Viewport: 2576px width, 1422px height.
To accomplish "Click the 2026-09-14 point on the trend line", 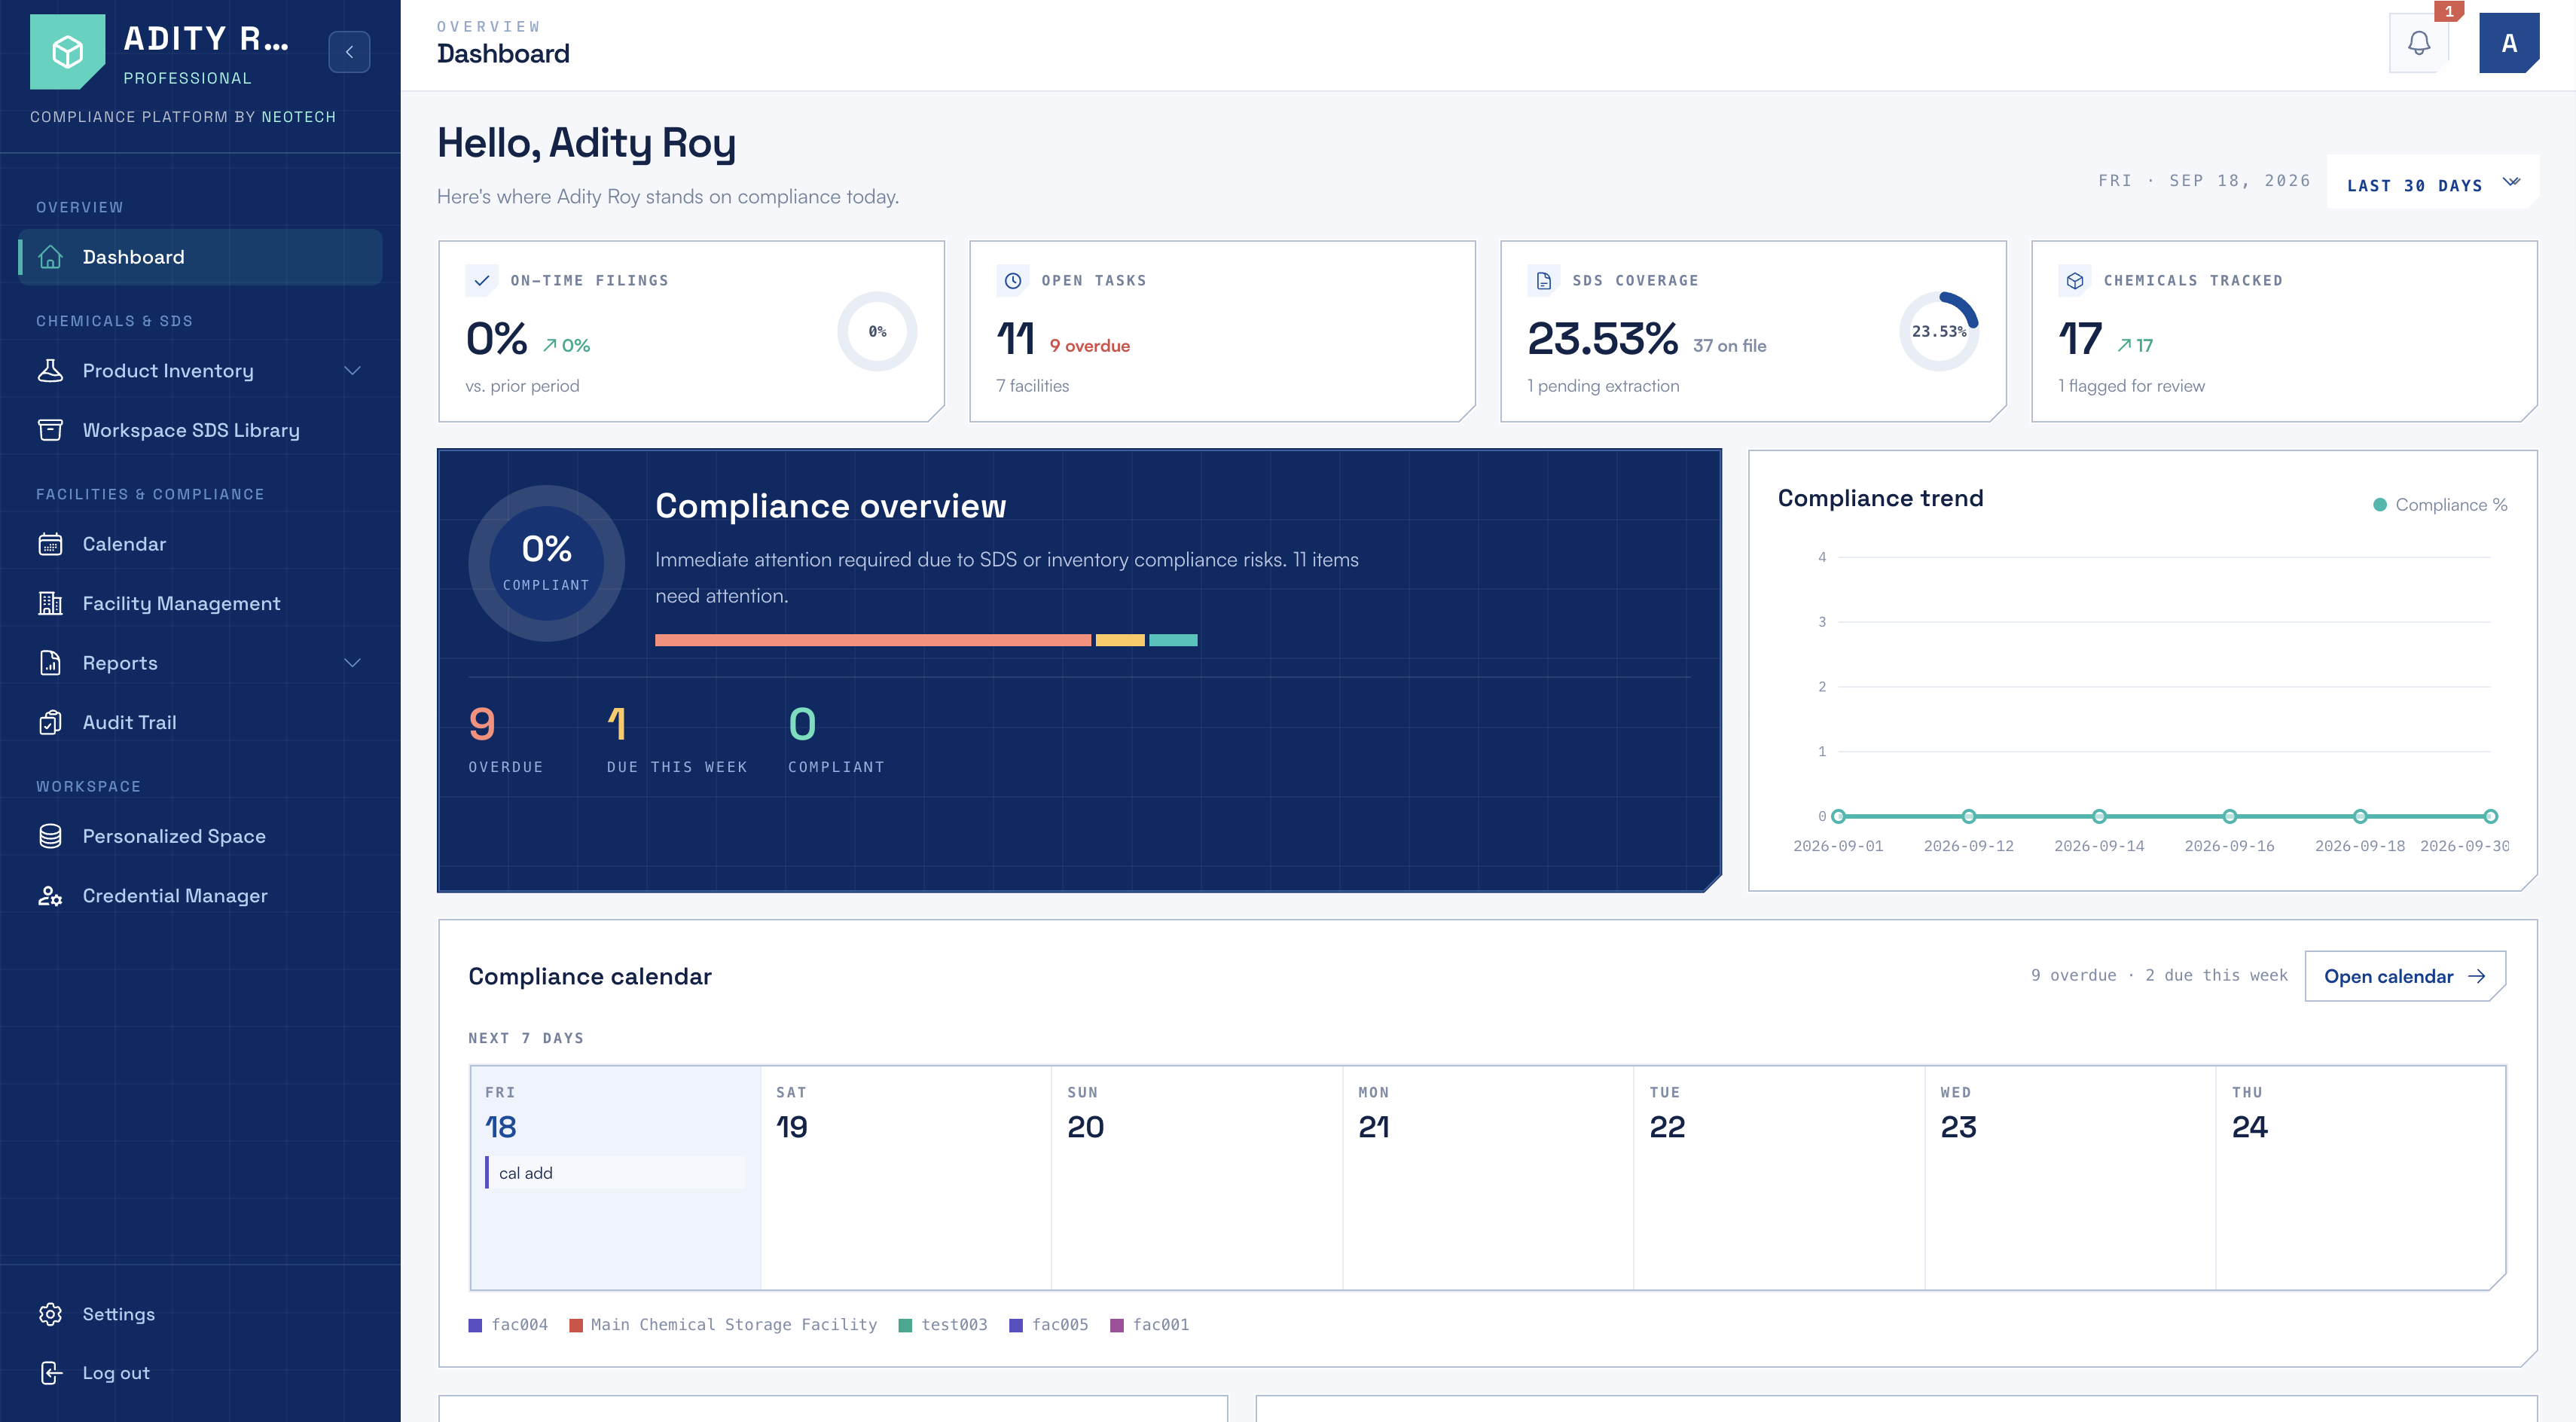I will [x=2099, y=816].
